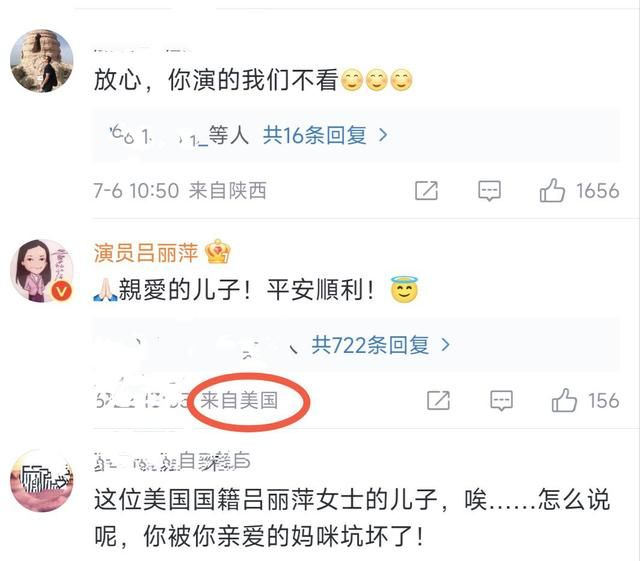Tap the comment bubble icon beside 156
Image resolution: width=640 pixels, height=561 pixels.
click(x=501, y=400)
